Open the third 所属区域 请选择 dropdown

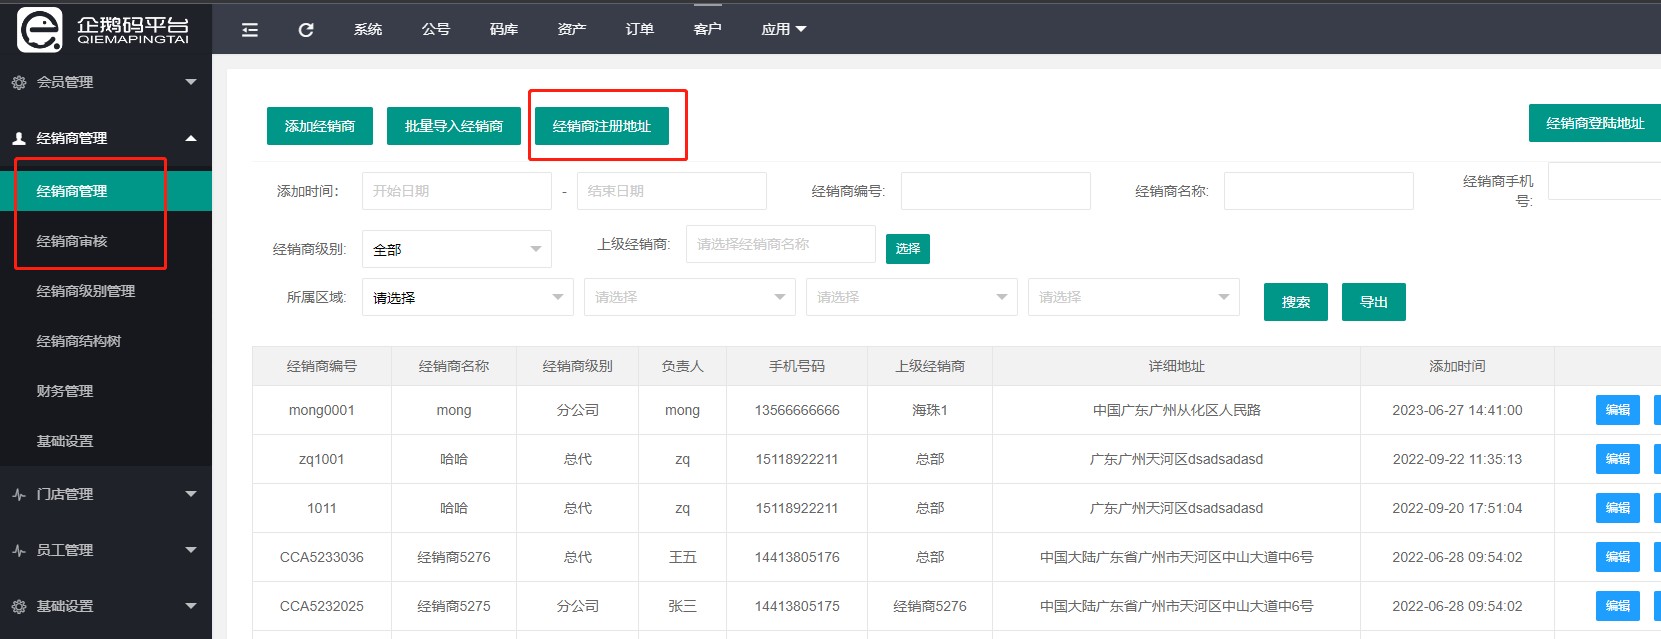pyautogui.click(x=912, y=297)
